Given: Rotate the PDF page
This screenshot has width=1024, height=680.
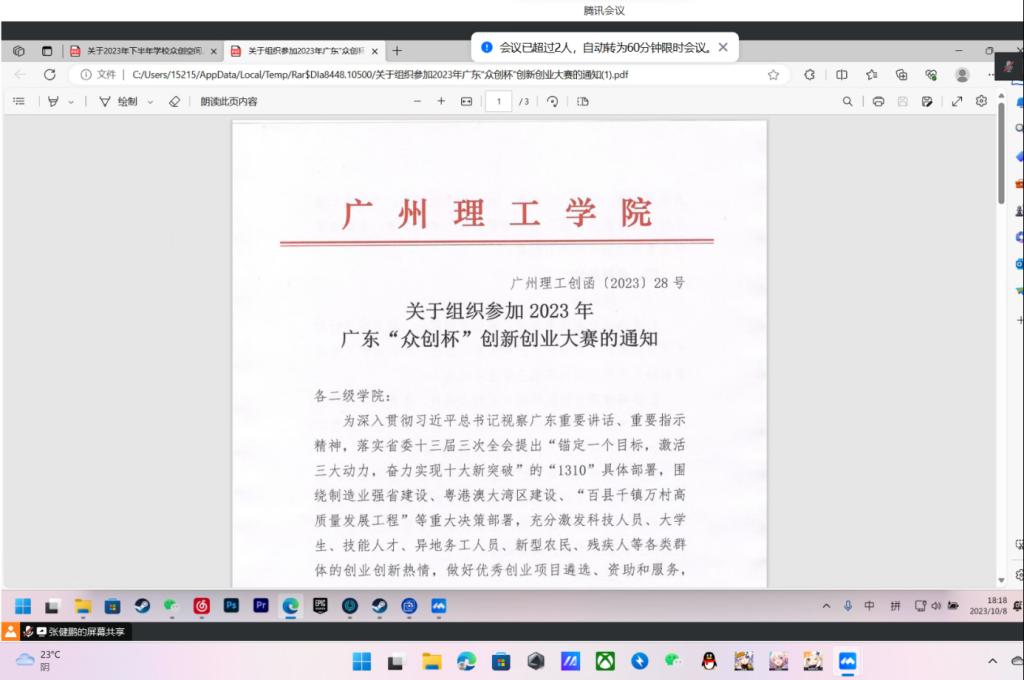Looking at the screenshot, I should point(552,101).
